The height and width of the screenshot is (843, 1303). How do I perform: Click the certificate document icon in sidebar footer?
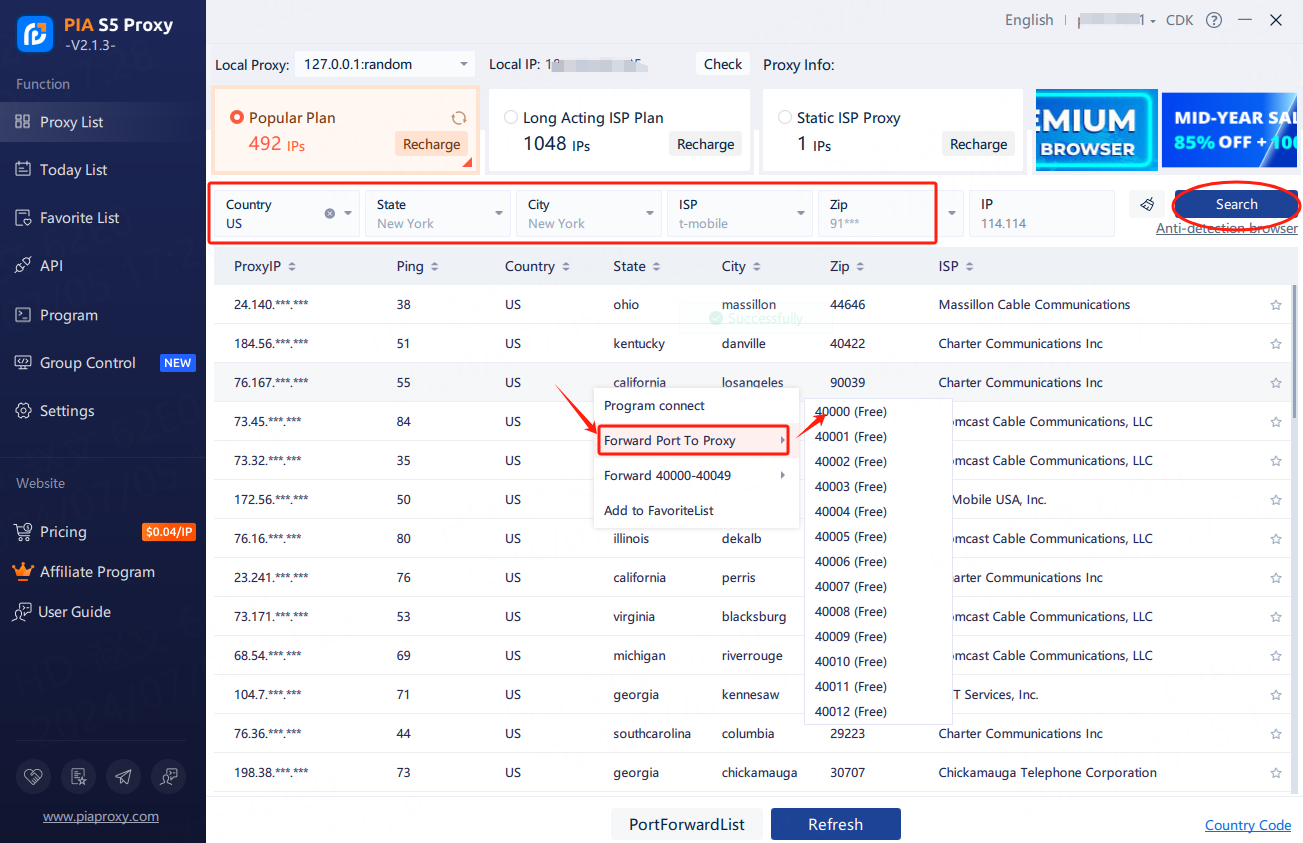point(78,776)
